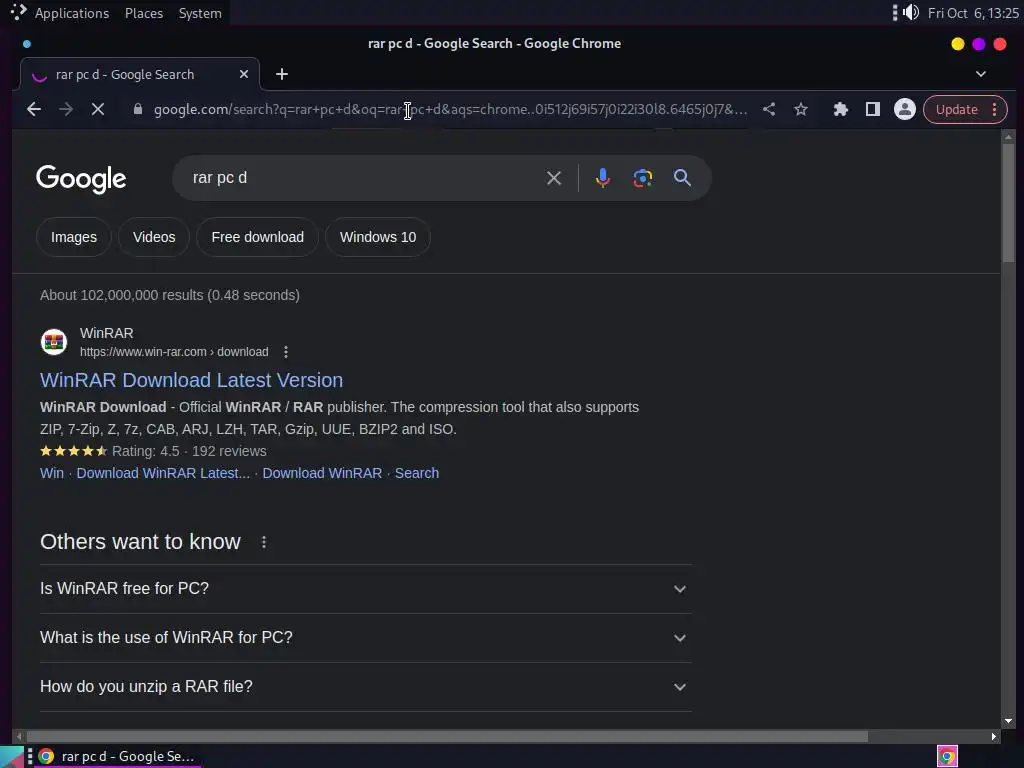The height and width of the screenshot is (768, 1024).
Task: Apply the Free download filter chip
Action: tap(257, 237)
